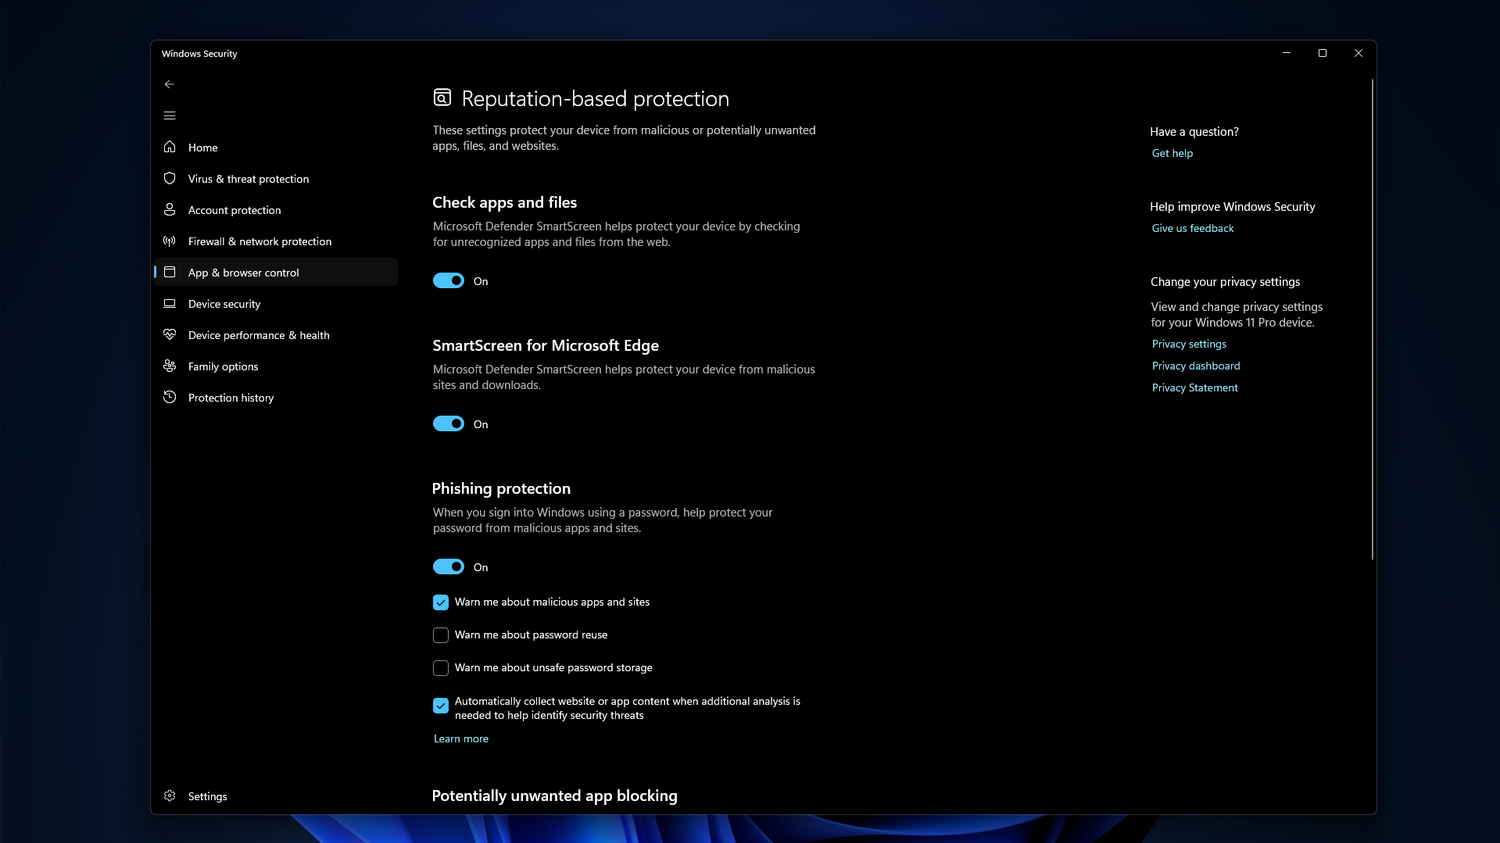Image resolution: width=1500 pixels, height=843 pixels.
Task: Click Give us feedback link
Action: (x=1193, y=228)
